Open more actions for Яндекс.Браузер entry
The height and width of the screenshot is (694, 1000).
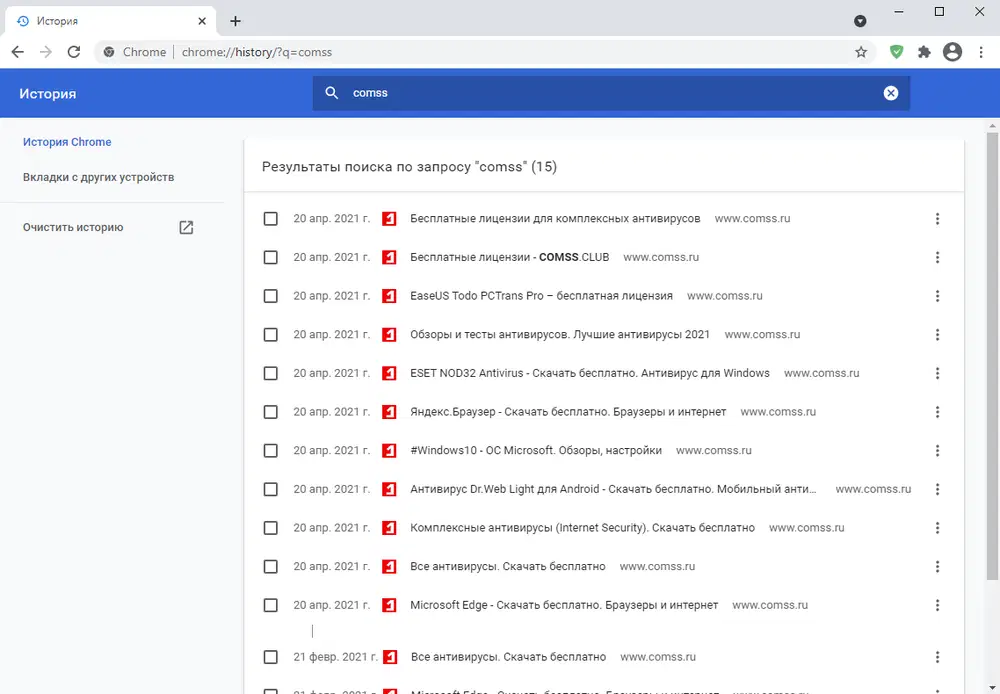tap(937, 412)
